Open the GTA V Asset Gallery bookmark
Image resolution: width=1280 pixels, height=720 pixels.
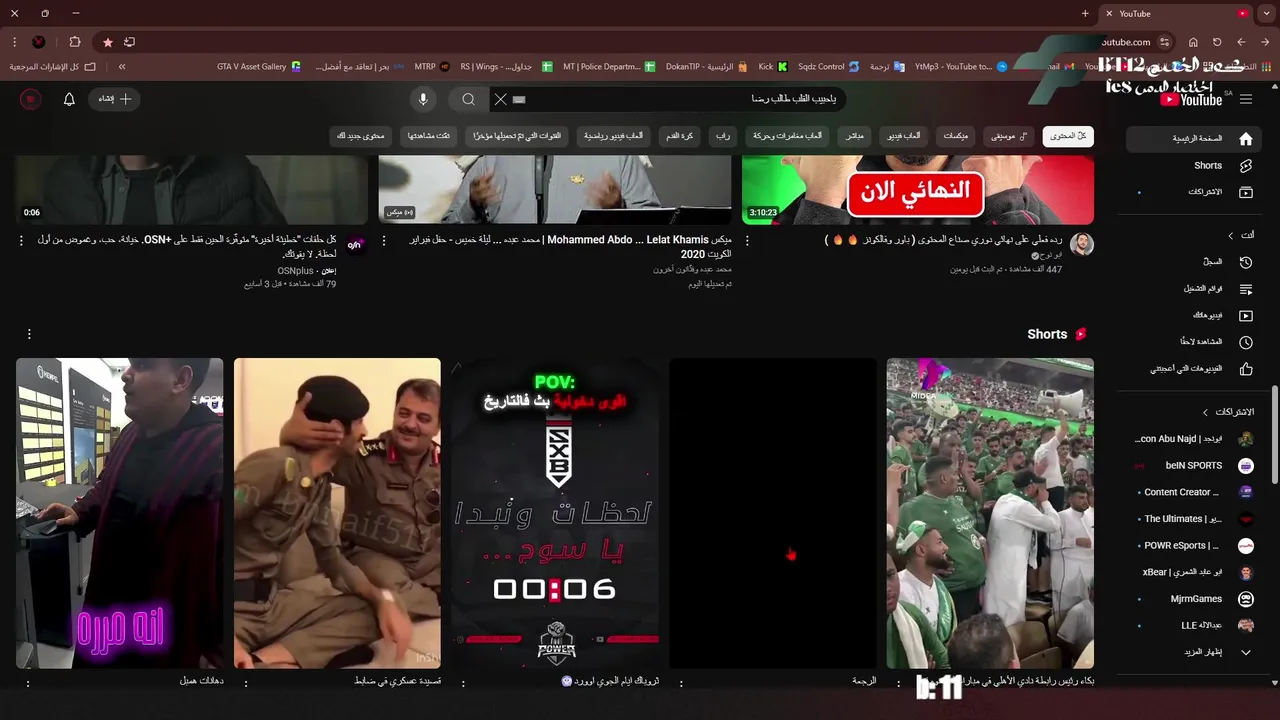pos(259,67)
